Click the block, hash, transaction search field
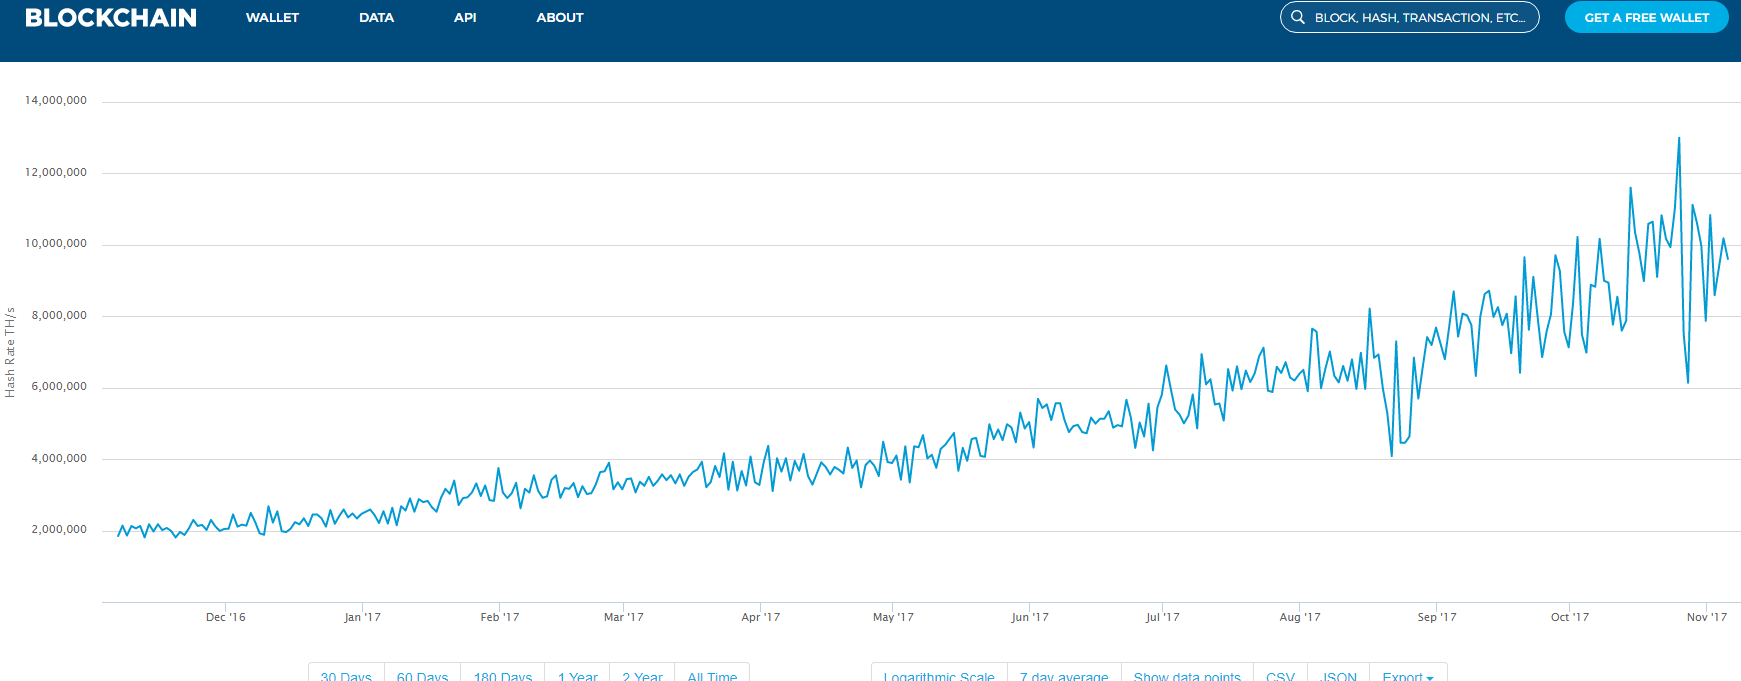1741x681 pixels. click(1419, 18)
